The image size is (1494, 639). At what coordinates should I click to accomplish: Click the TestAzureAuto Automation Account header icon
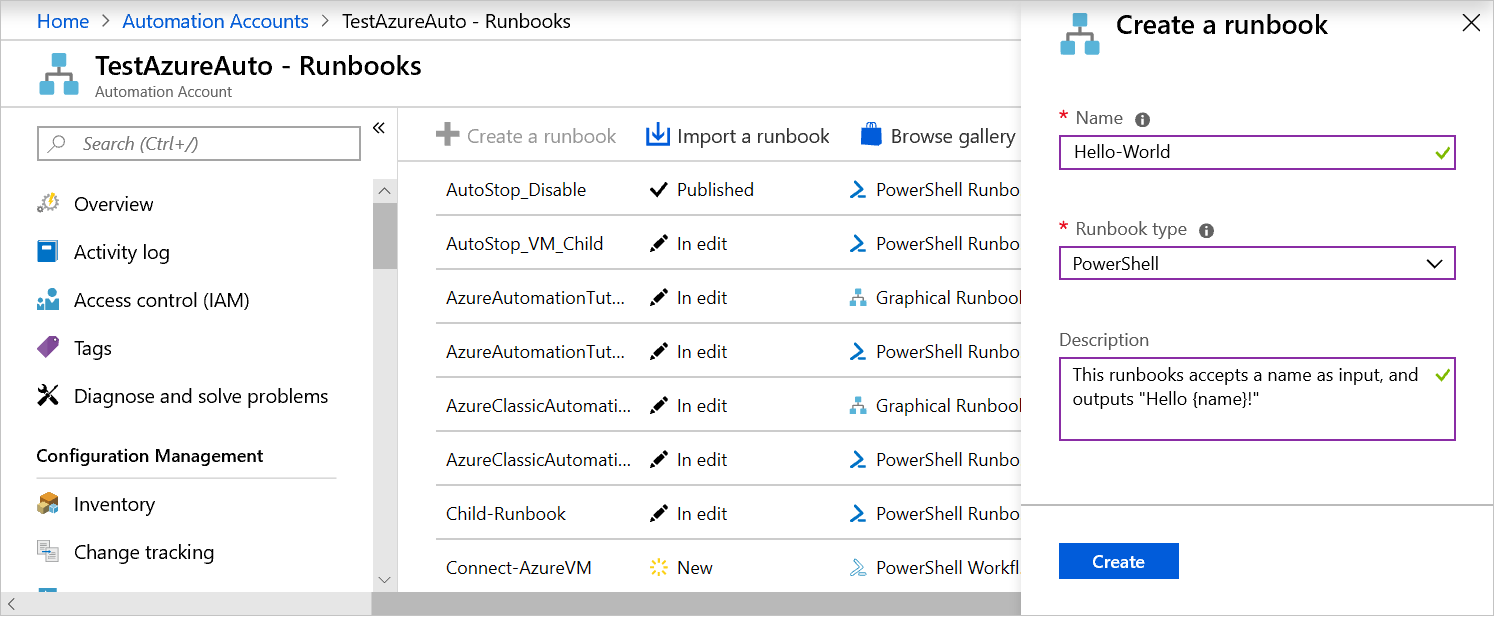tap(59, 75)
